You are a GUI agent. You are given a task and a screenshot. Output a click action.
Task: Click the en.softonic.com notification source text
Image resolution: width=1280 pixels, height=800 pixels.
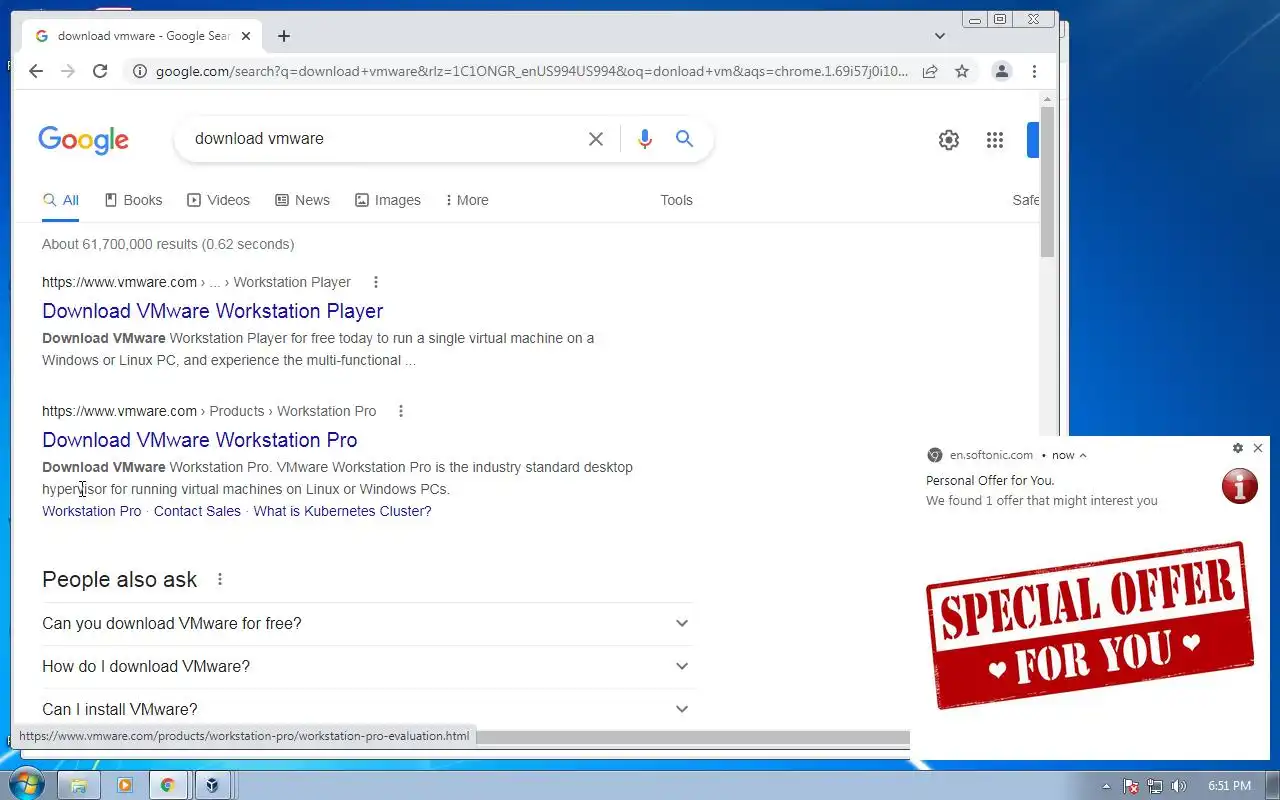tap(991, 455)
